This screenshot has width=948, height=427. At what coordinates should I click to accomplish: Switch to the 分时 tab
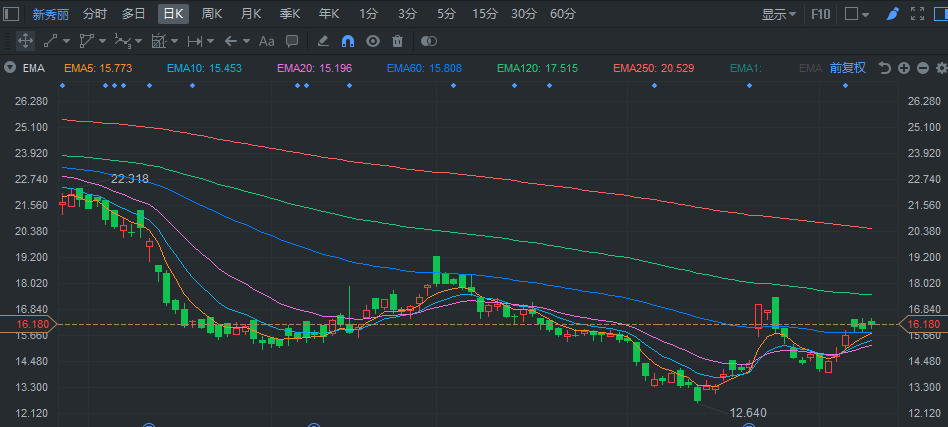(x=95, y=14)
